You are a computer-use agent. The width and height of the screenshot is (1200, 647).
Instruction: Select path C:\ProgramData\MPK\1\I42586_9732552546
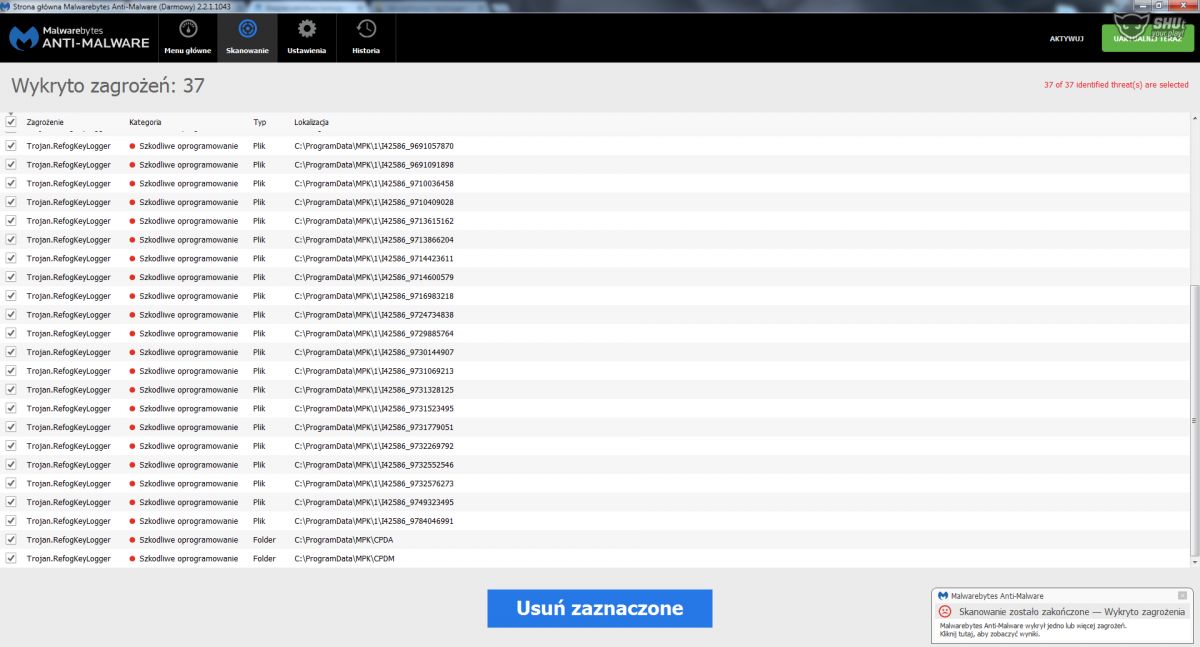[x=374, y=465]
